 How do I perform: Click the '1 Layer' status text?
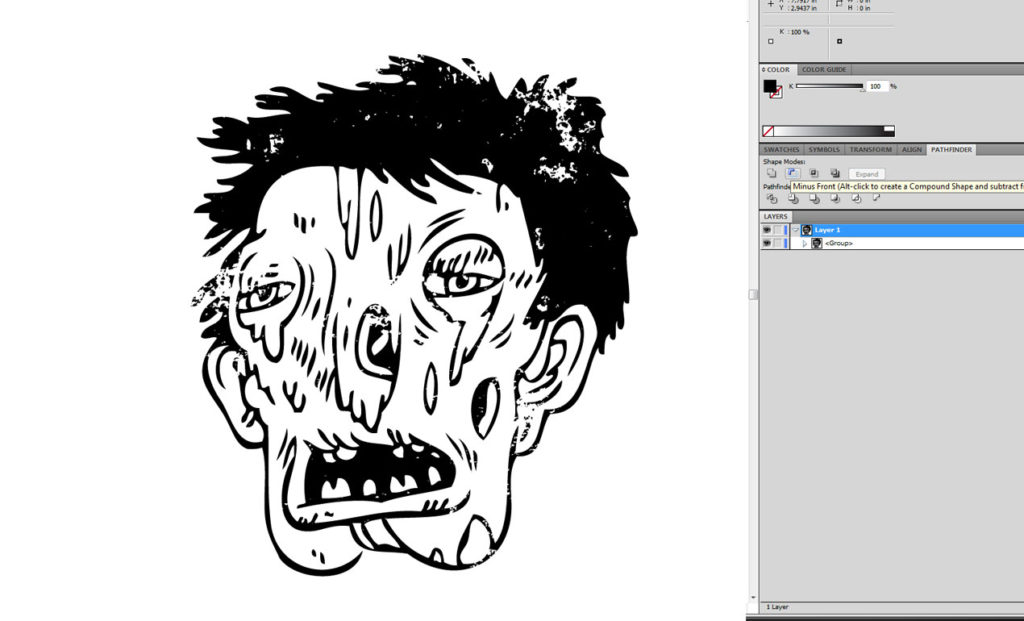[x=777, y=607]
